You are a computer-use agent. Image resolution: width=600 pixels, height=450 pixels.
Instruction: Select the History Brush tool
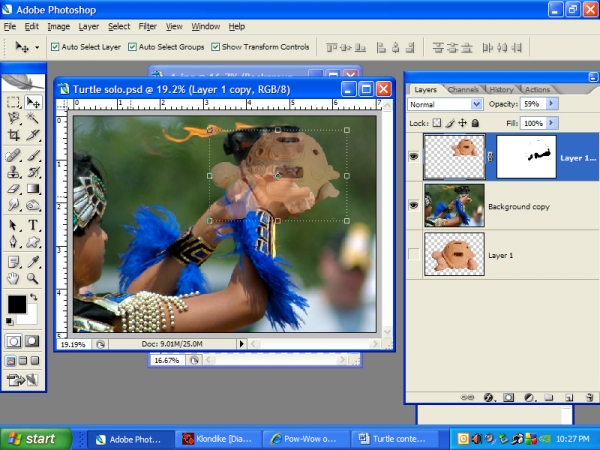click(x=33, y=172)
